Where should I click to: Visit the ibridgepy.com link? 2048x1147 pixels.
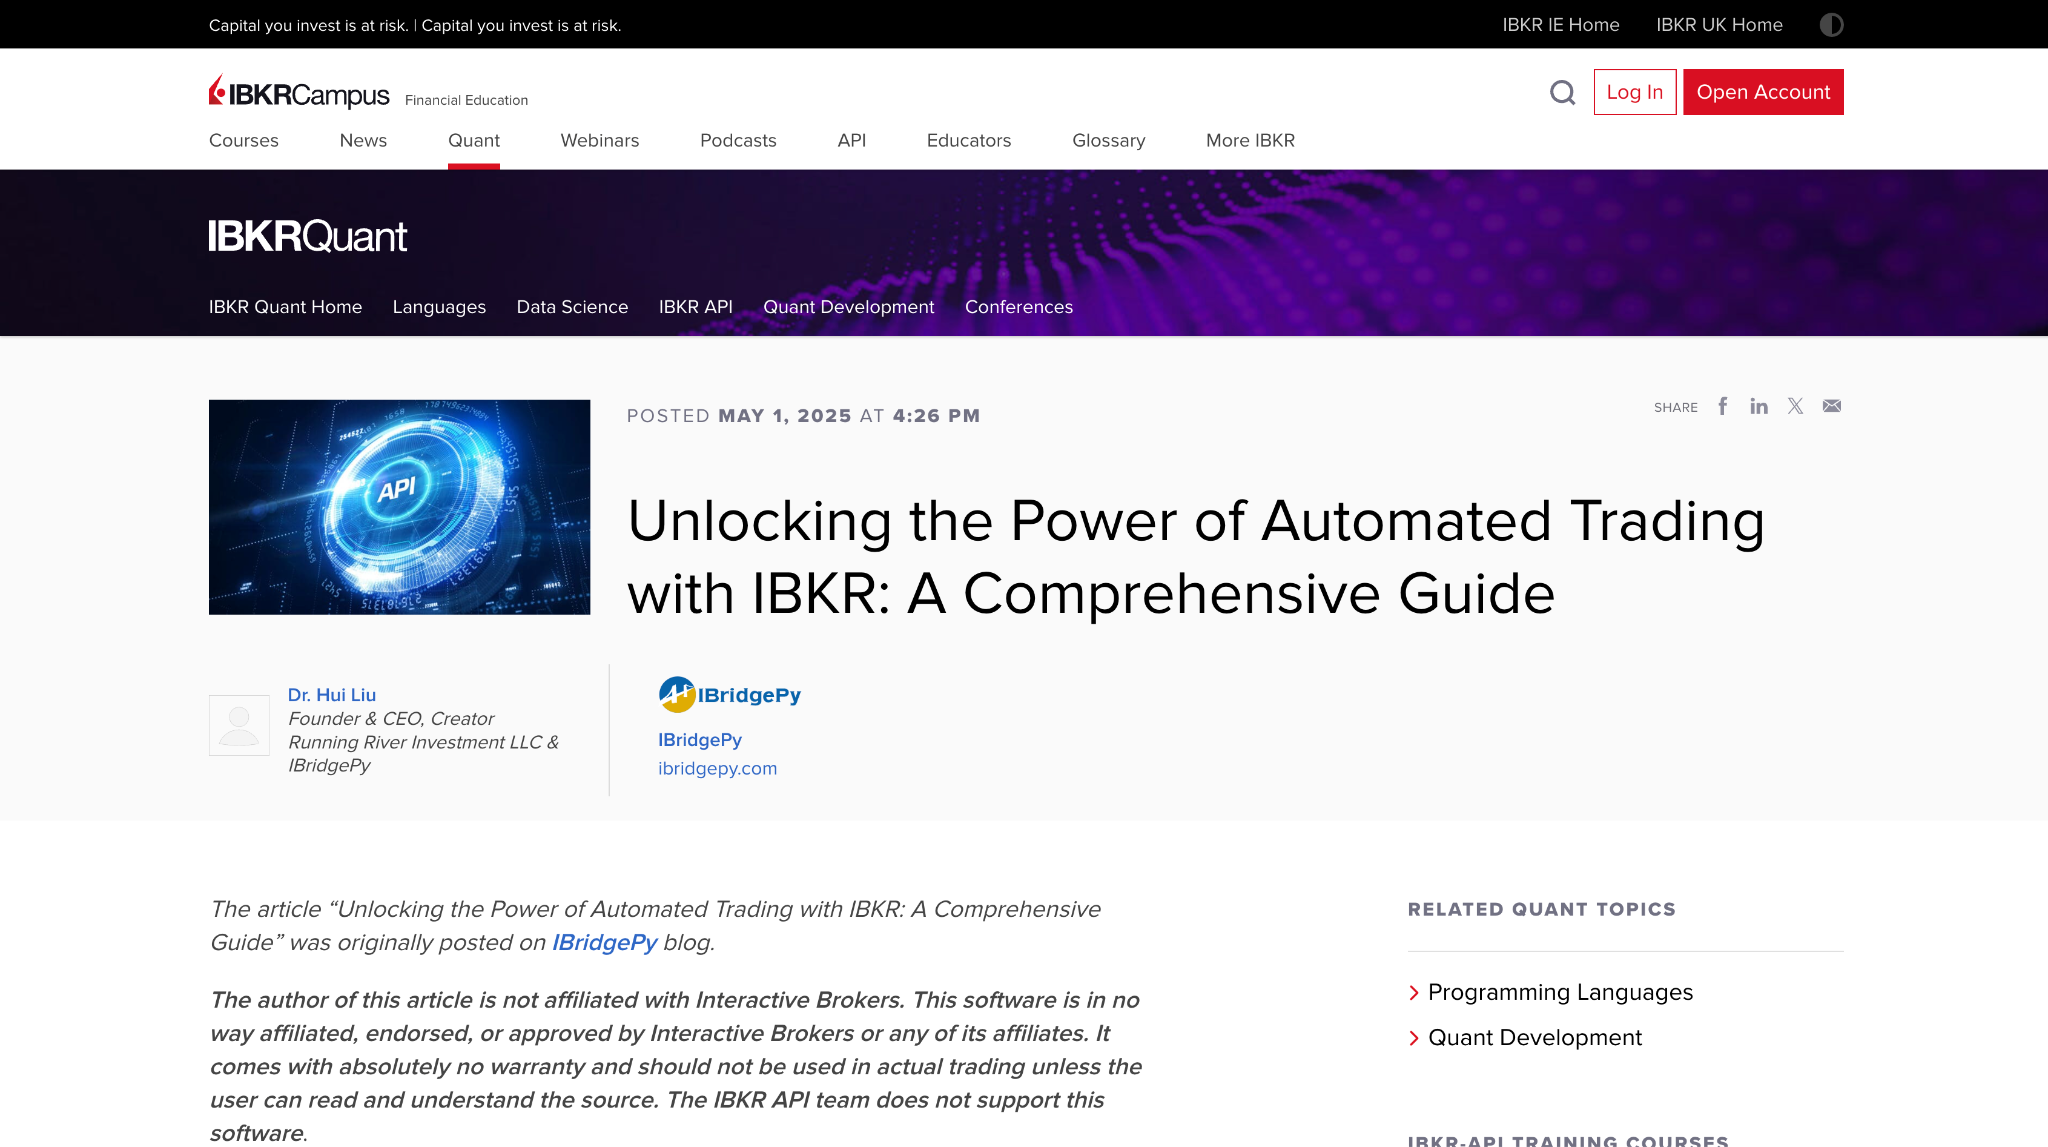(717, 769)
